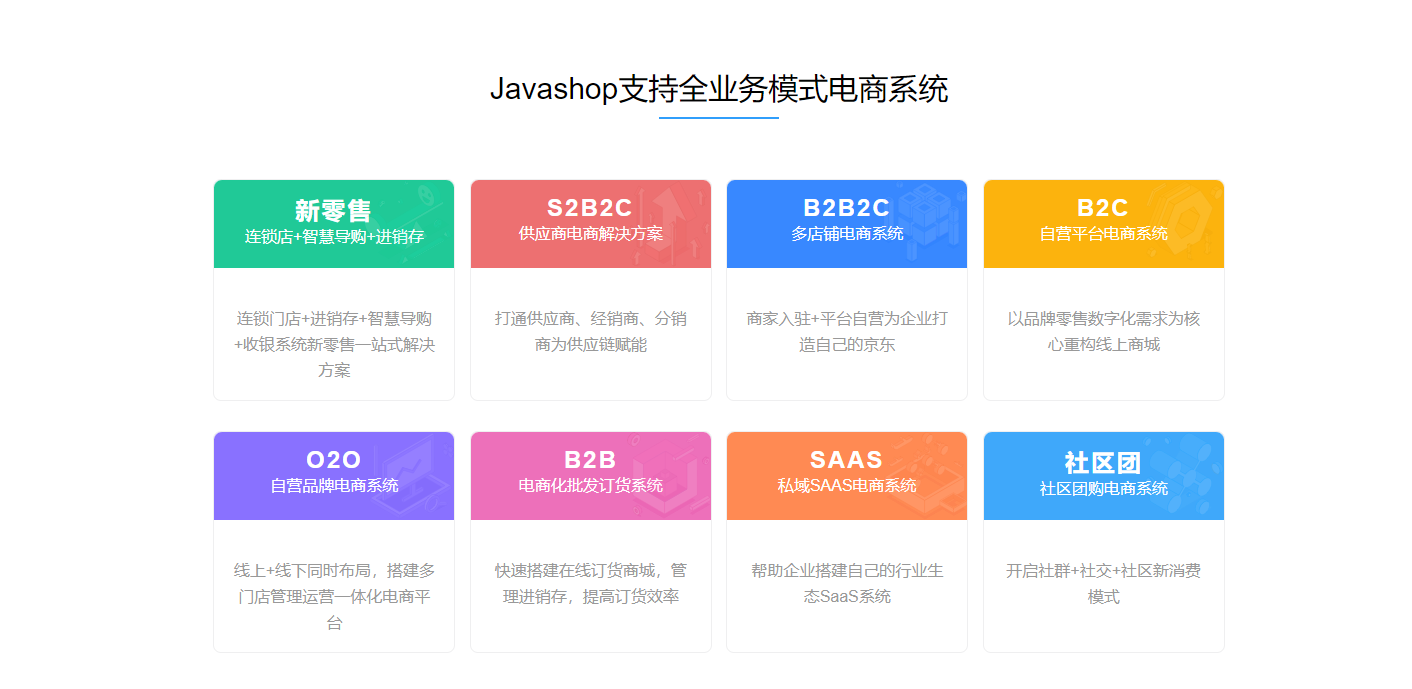This screenshot has height=689, width=1412.
Task: Open the B2B2C 多店铺电商系统 card
Action: pyautogui.click(x=846, y=223)
